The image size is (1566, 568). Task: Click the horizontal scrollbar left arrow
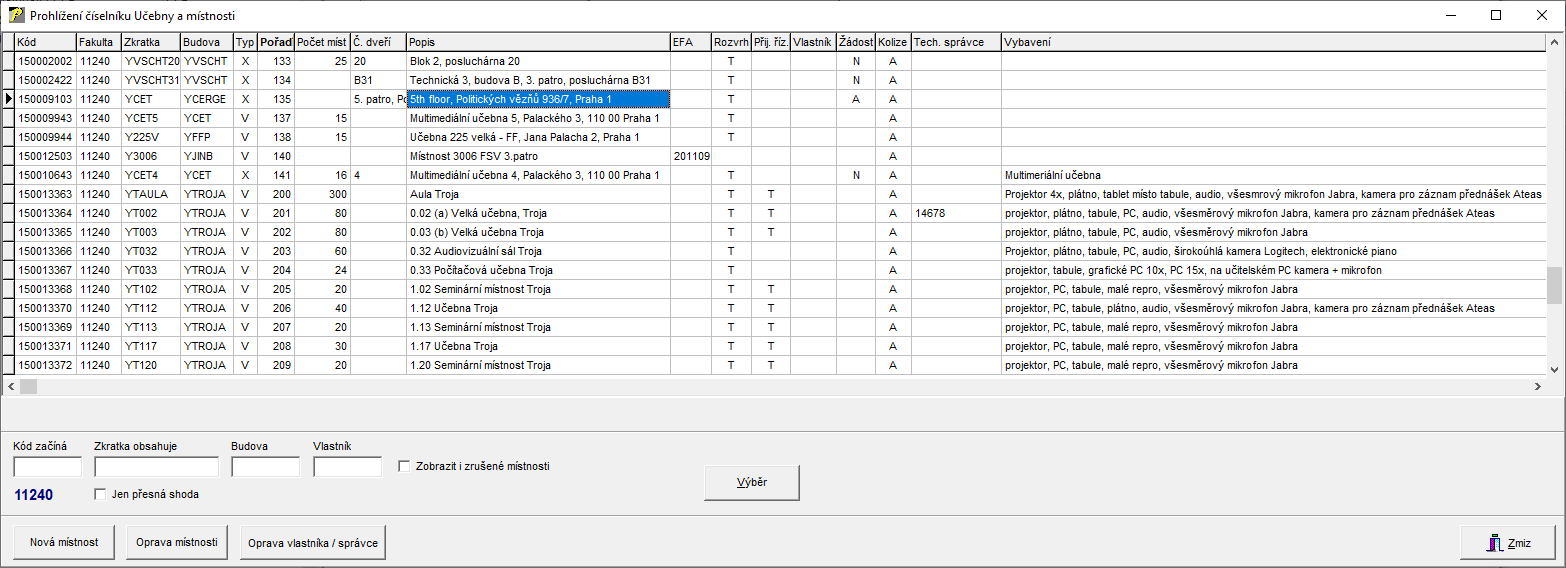tap(10, 385)
